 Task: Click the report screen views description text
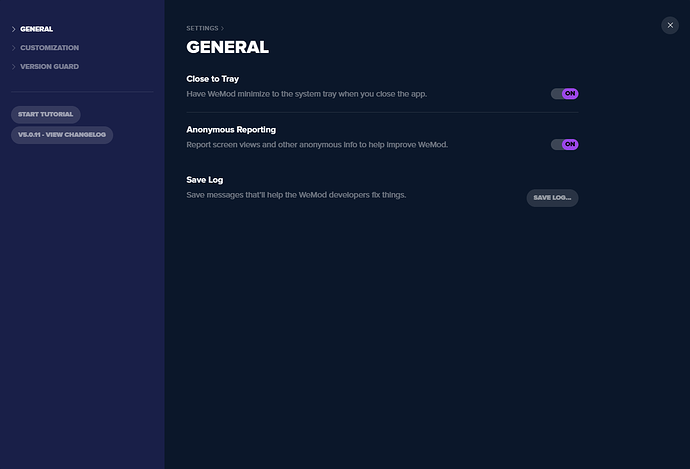tap(317, 144)
